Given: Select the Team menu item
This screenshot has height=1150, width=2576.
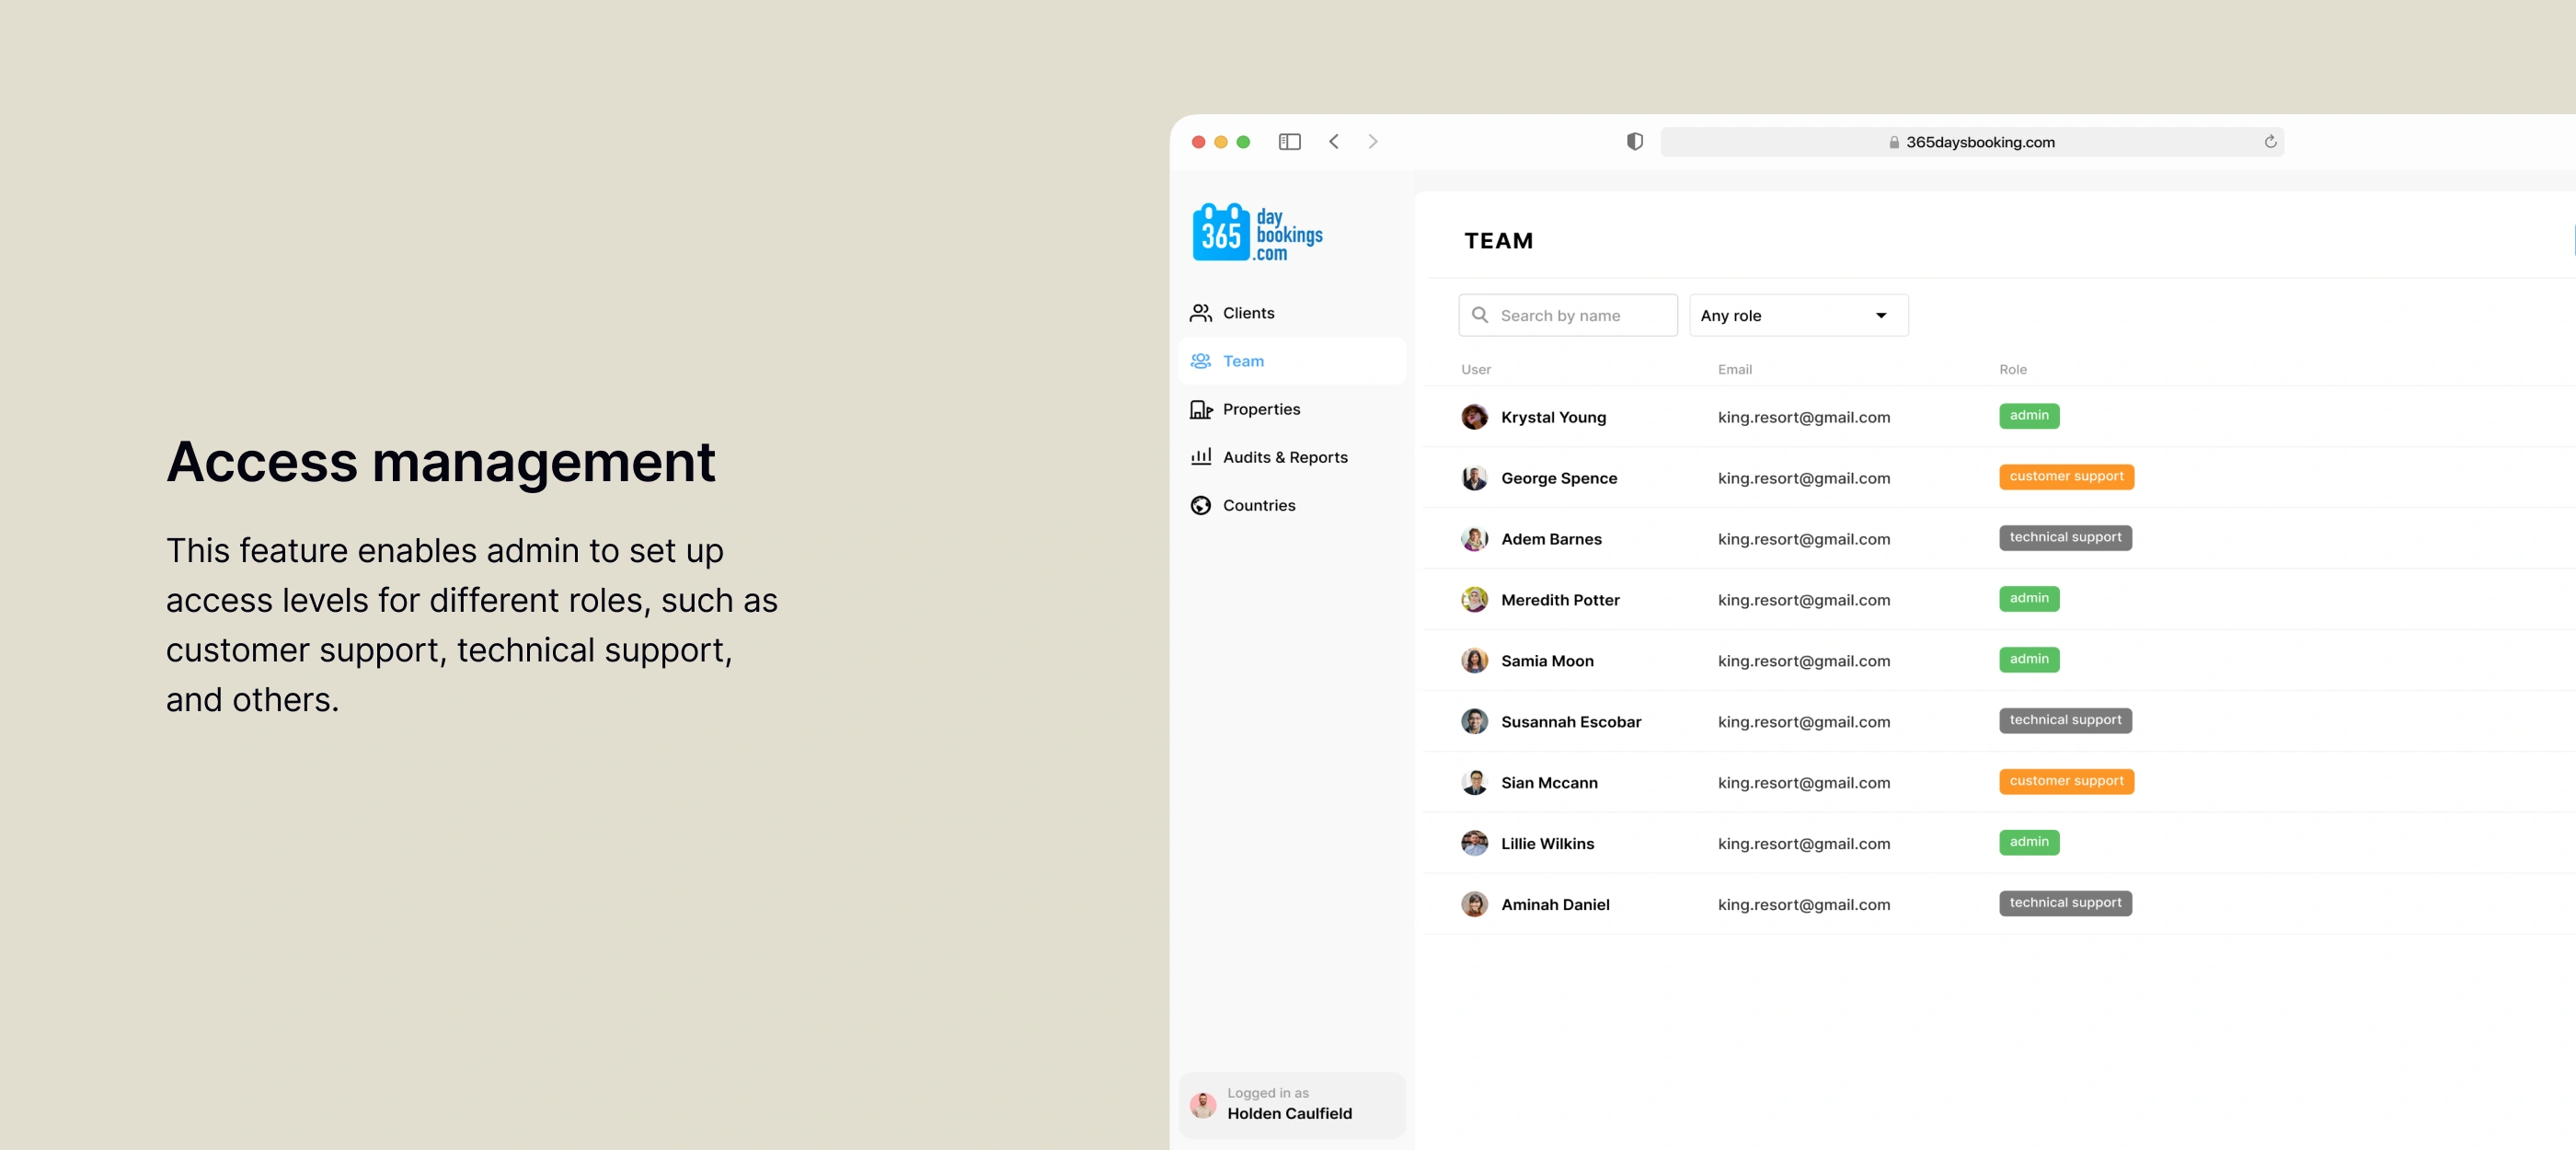Looking at the screenshot, I should click(1242, 361).
